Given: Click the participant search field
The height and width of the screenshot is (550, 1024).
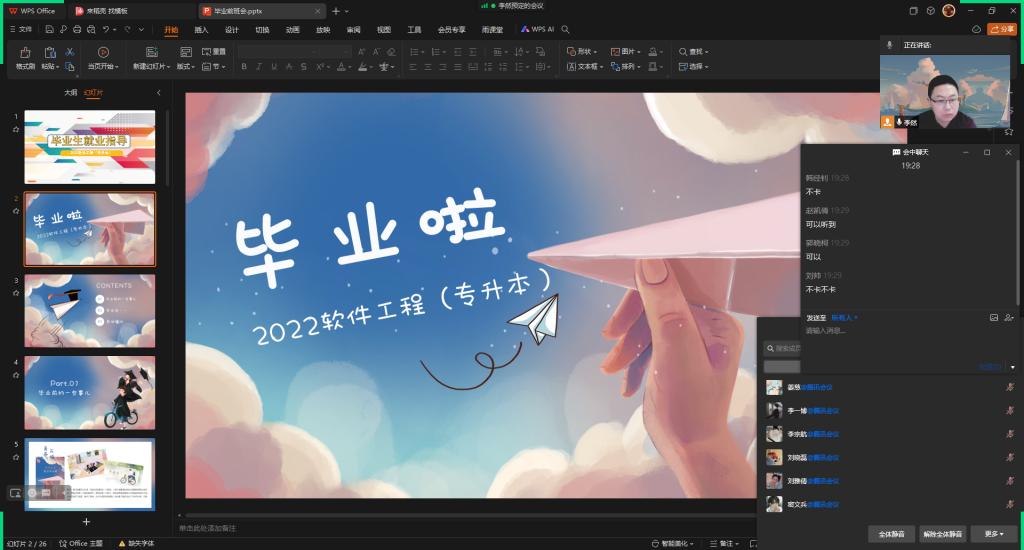Looking at the screenshot, I should click(782, 349).
